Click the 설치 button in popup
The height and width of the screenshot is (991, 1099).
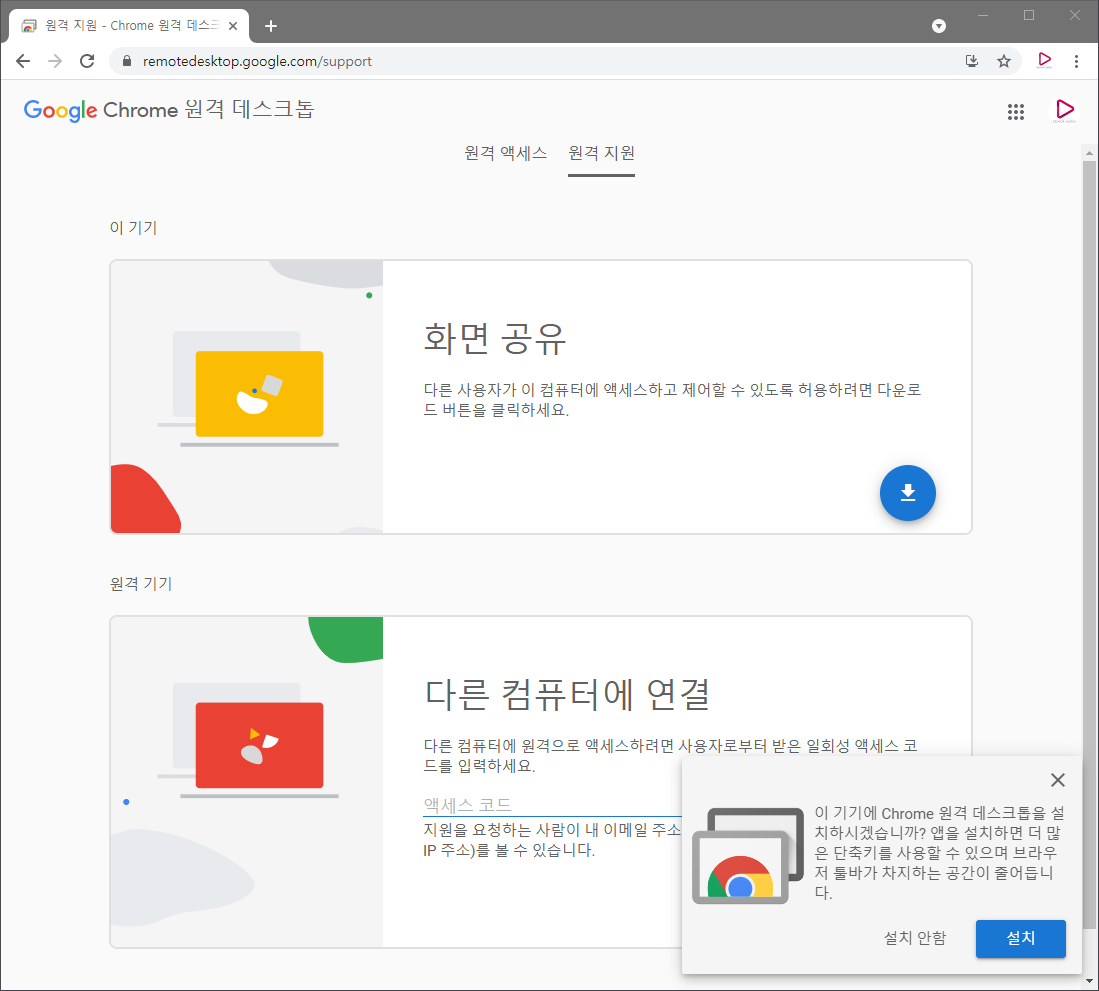[1020, 938]
